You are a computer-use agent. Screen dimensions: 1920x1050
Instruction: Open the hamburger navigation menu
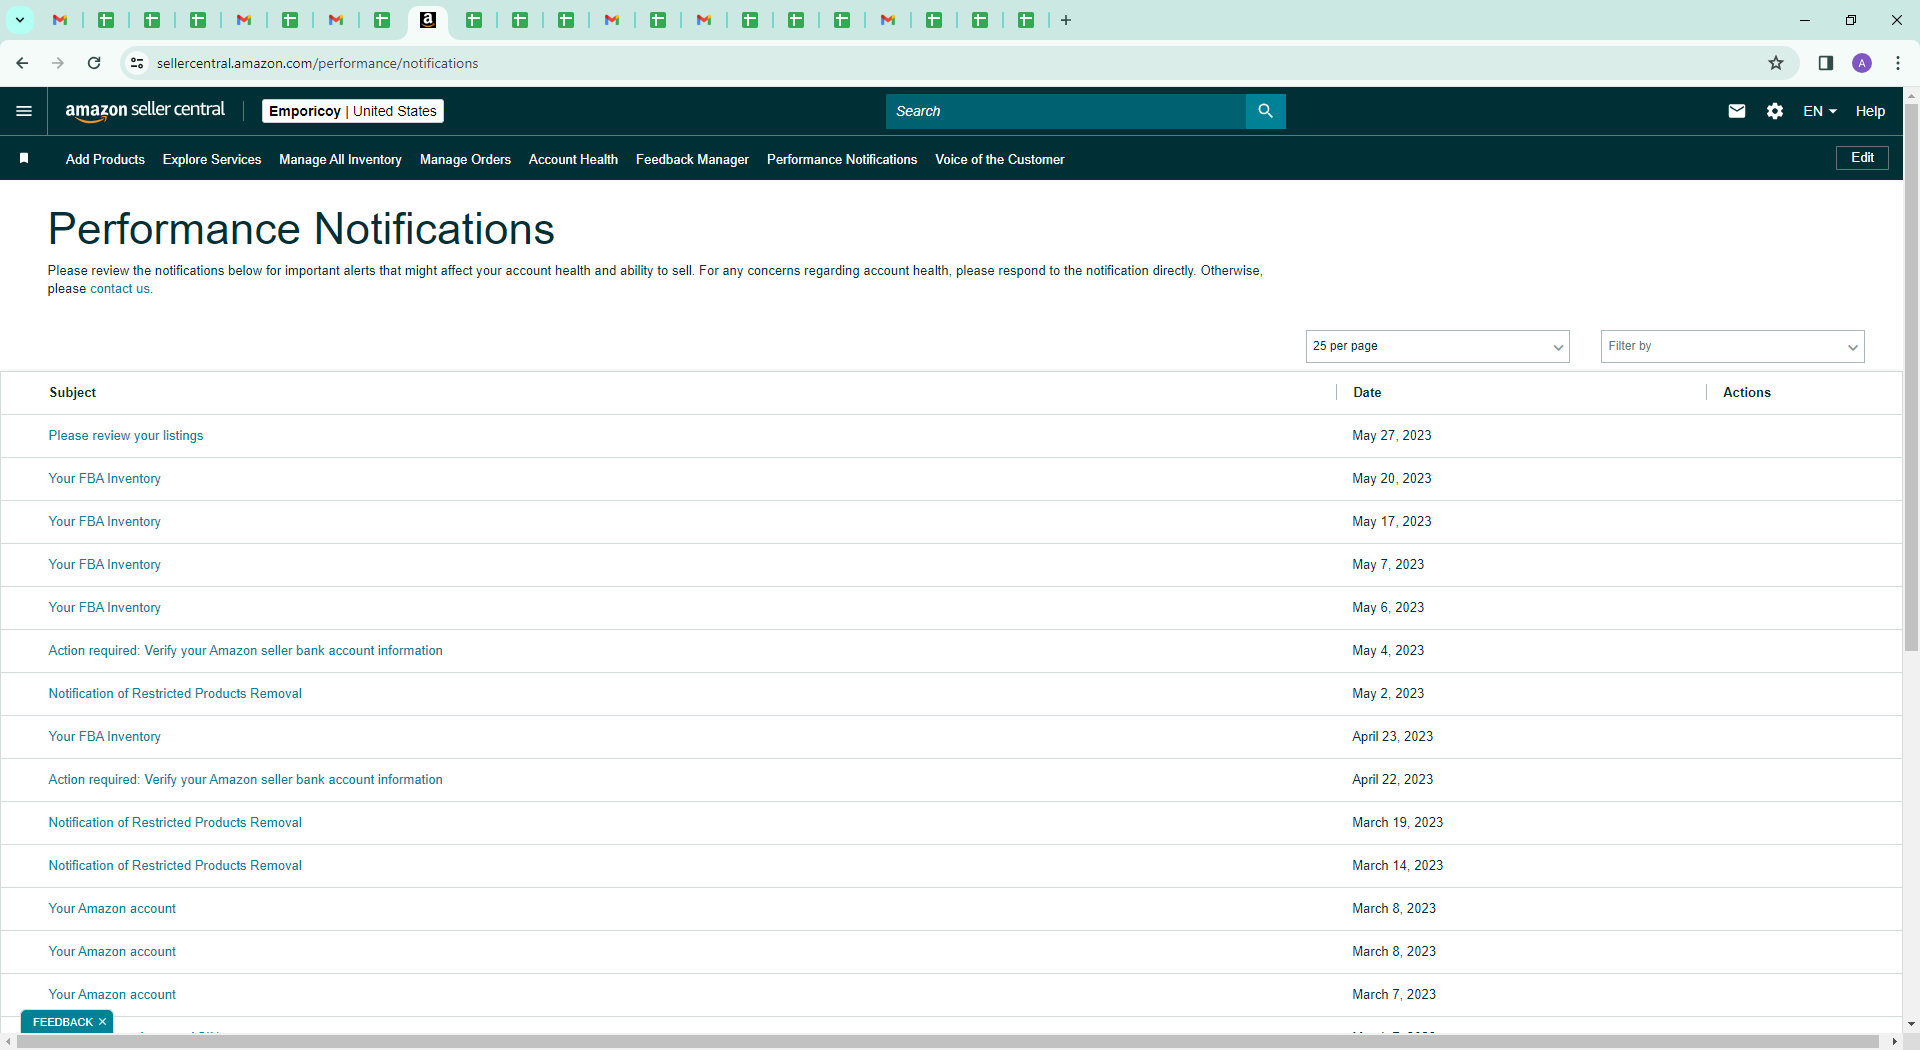(24, 111)
